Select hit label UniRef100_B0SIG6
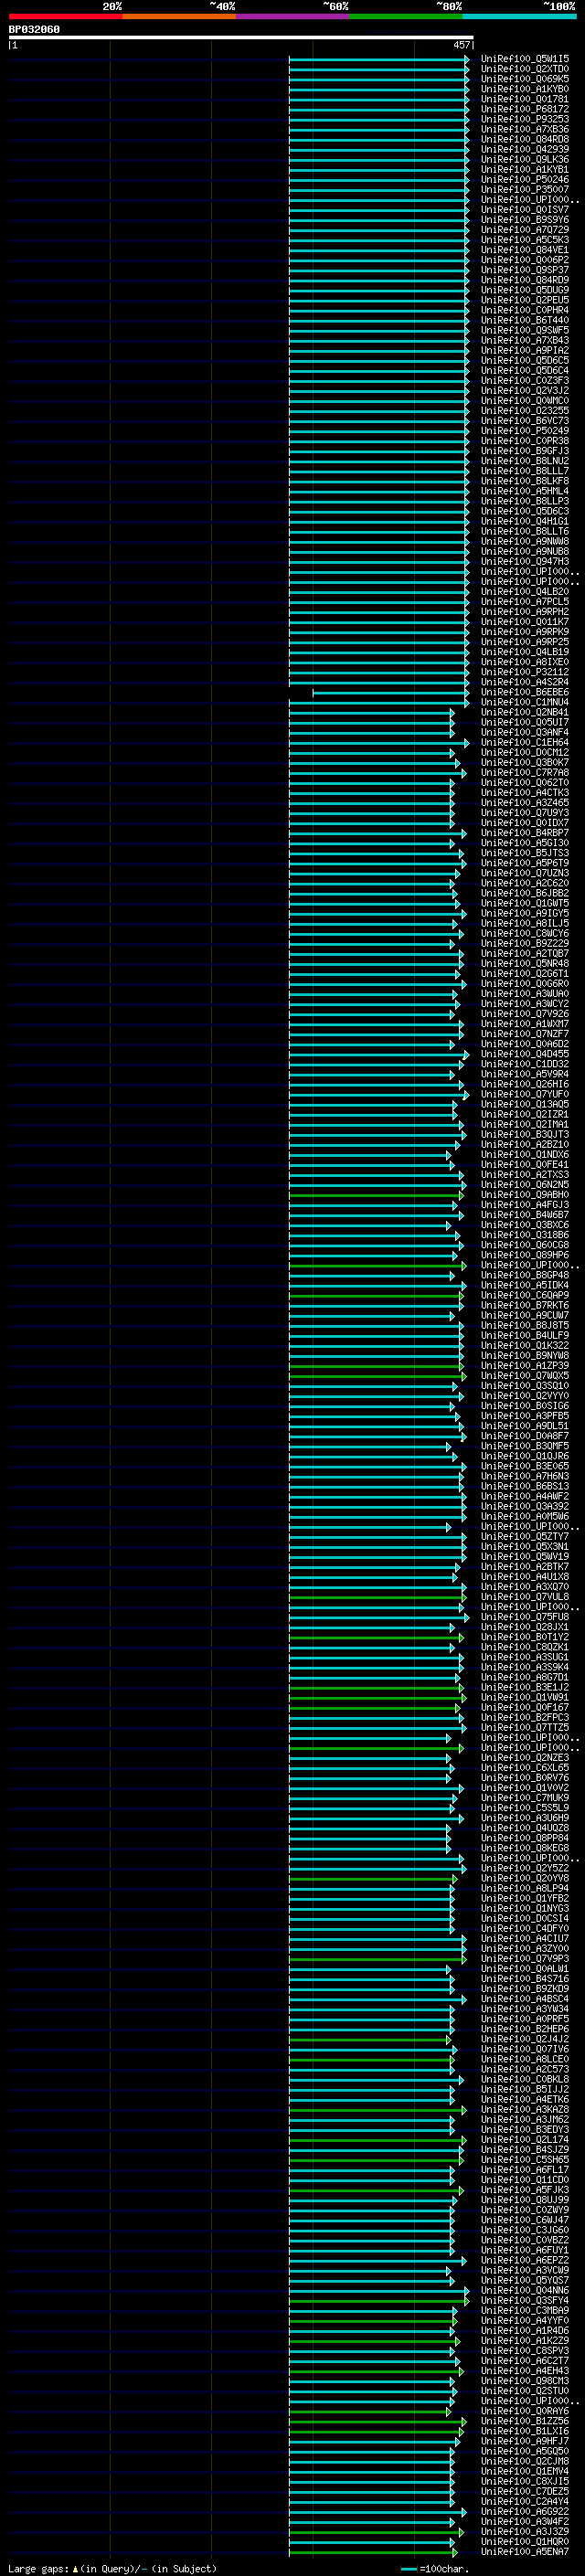Screen dimensions: 585x2576 coord(525,1406)
